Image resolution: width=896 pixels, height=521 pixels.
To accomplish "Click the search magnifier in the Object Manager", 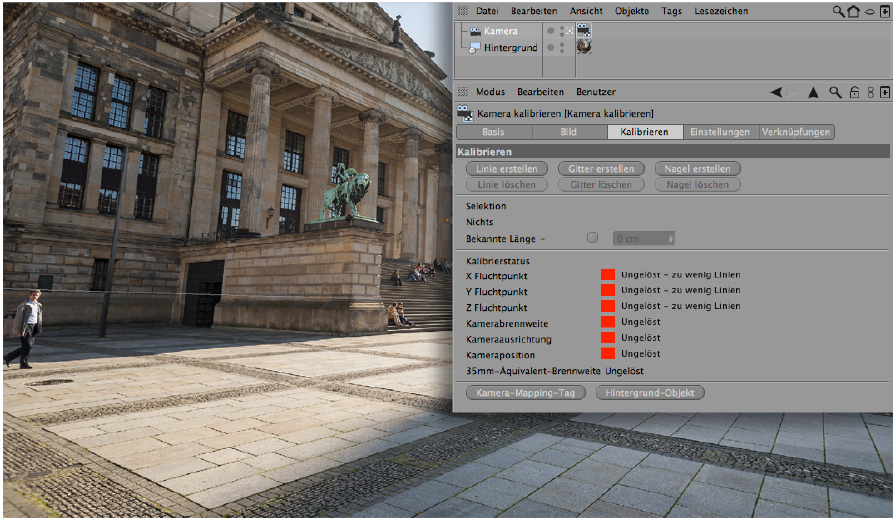I will tap(839, 11).
